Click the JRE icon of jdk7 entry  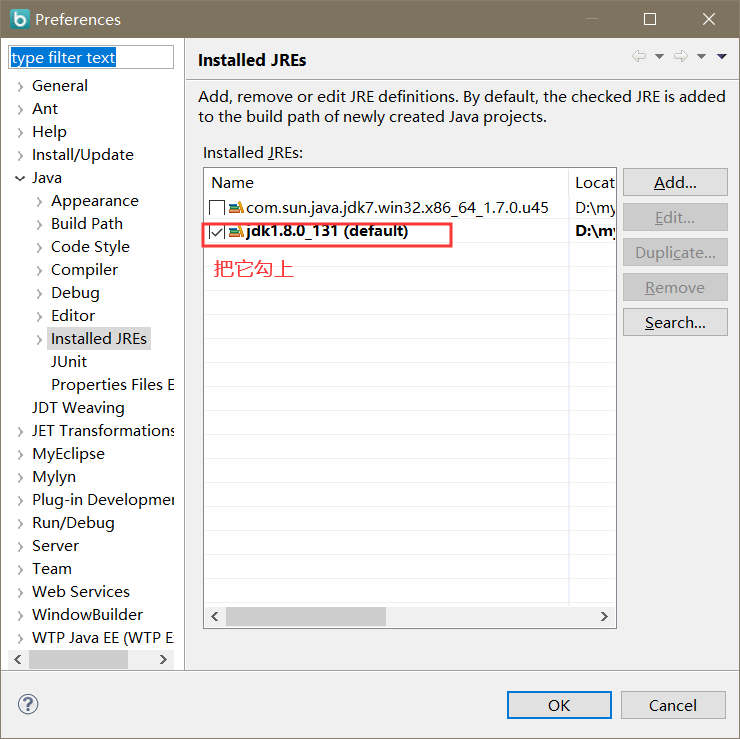(x=236, y=207)
